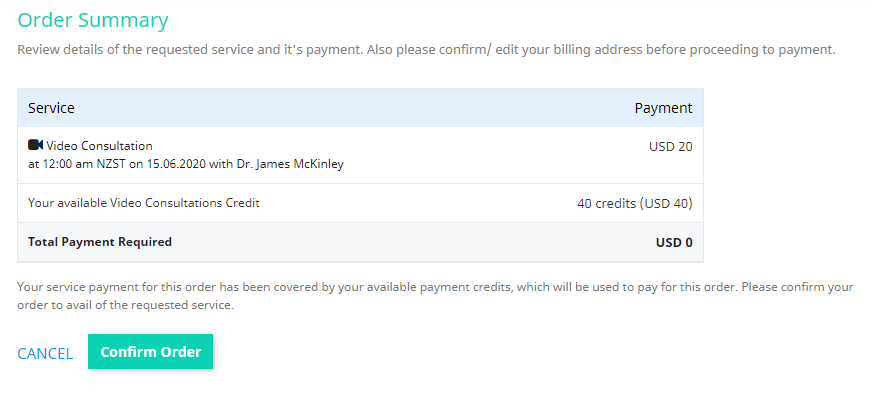Click the Payment column header
This screenshot has width=871, height=399.
663,108
